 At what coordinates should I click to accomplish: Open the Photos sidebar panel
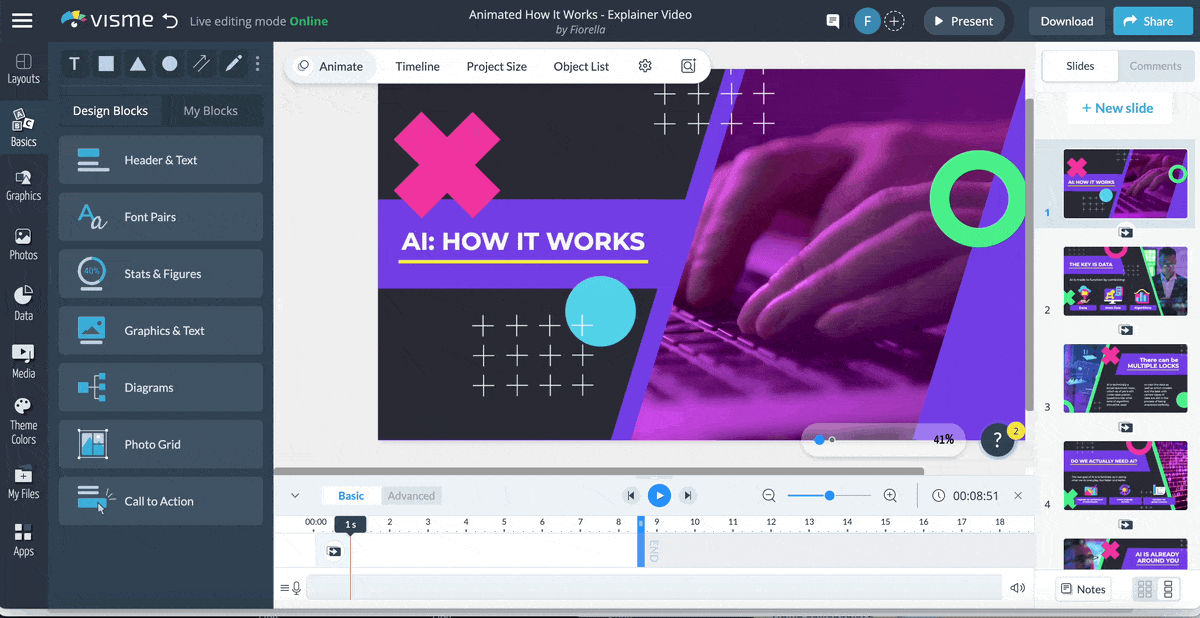point(23,244)
